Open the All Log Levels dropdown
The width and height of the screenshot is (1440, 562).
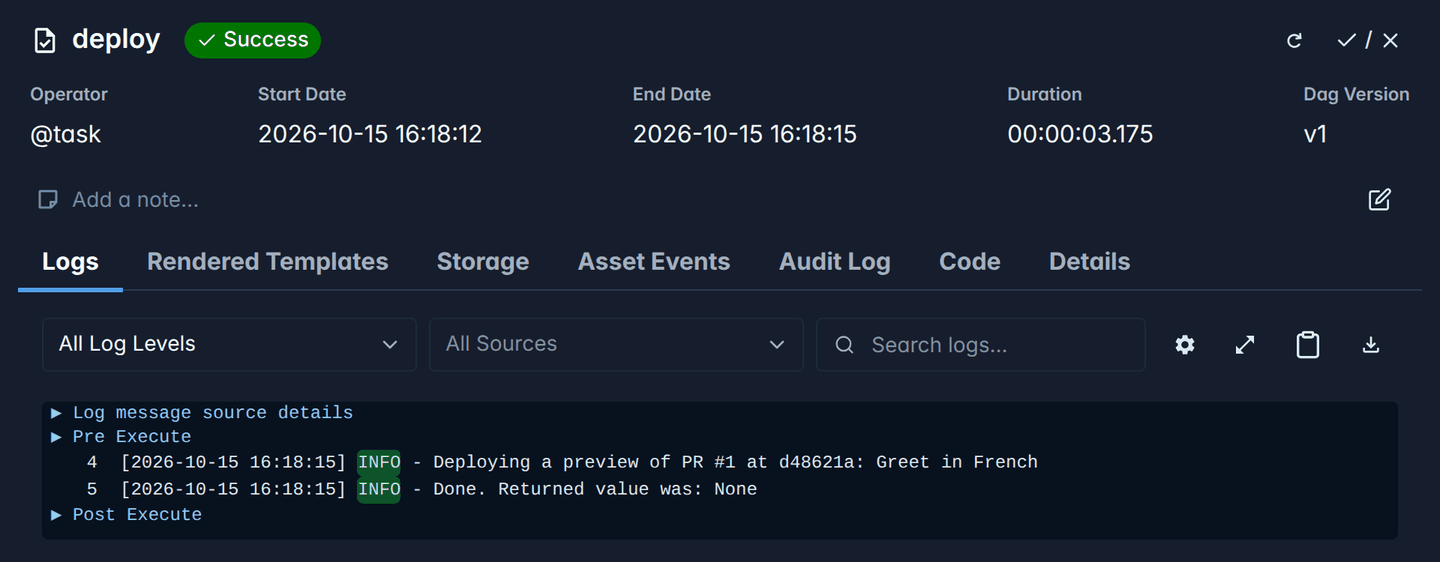tap(229, 344)
